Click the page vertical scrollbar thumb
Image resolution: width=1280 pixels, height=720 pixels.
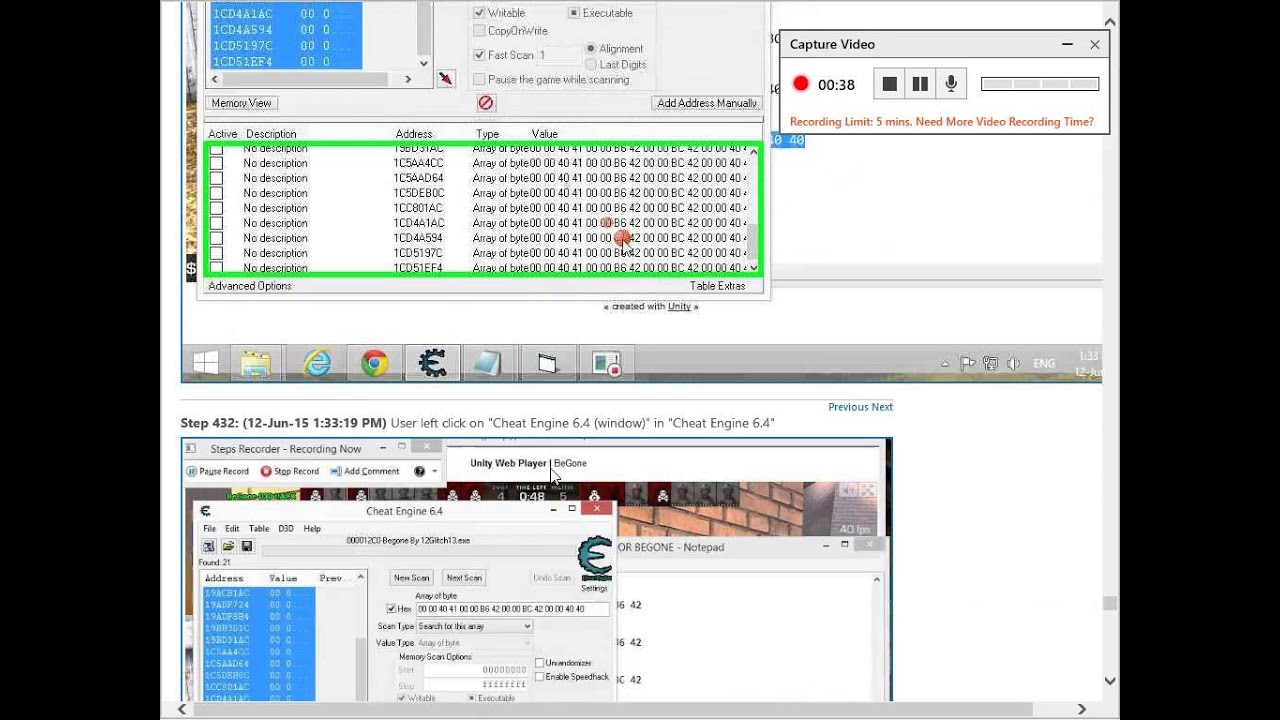click(x=1110, y=603)
